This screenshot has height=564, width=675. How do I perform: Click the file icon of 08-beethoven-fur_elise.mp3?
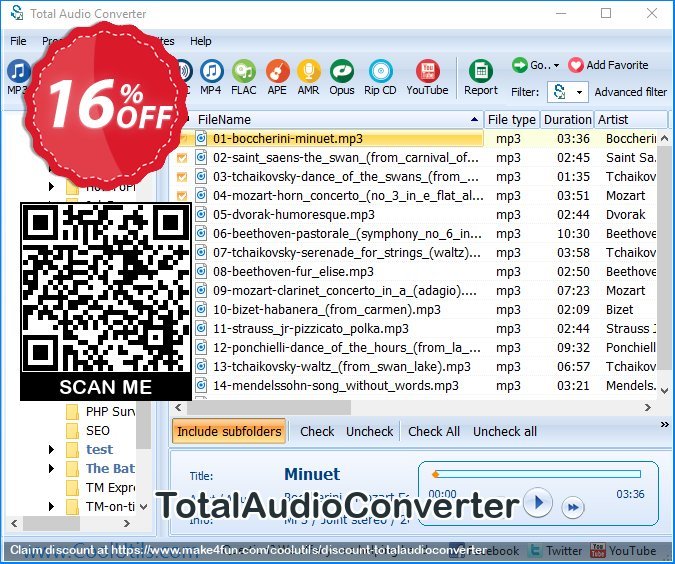click(201, 271)
